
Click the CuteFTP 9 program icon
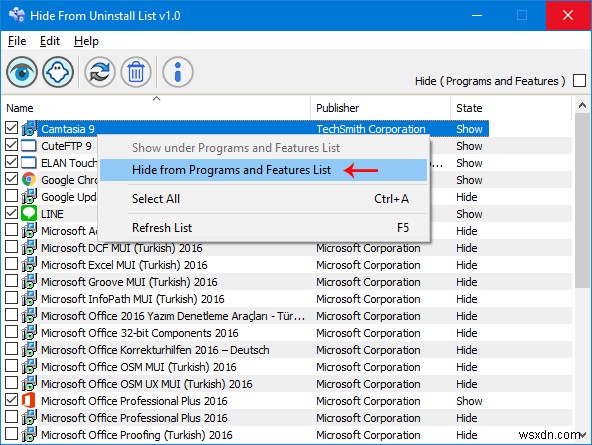(x=29, y=145)
